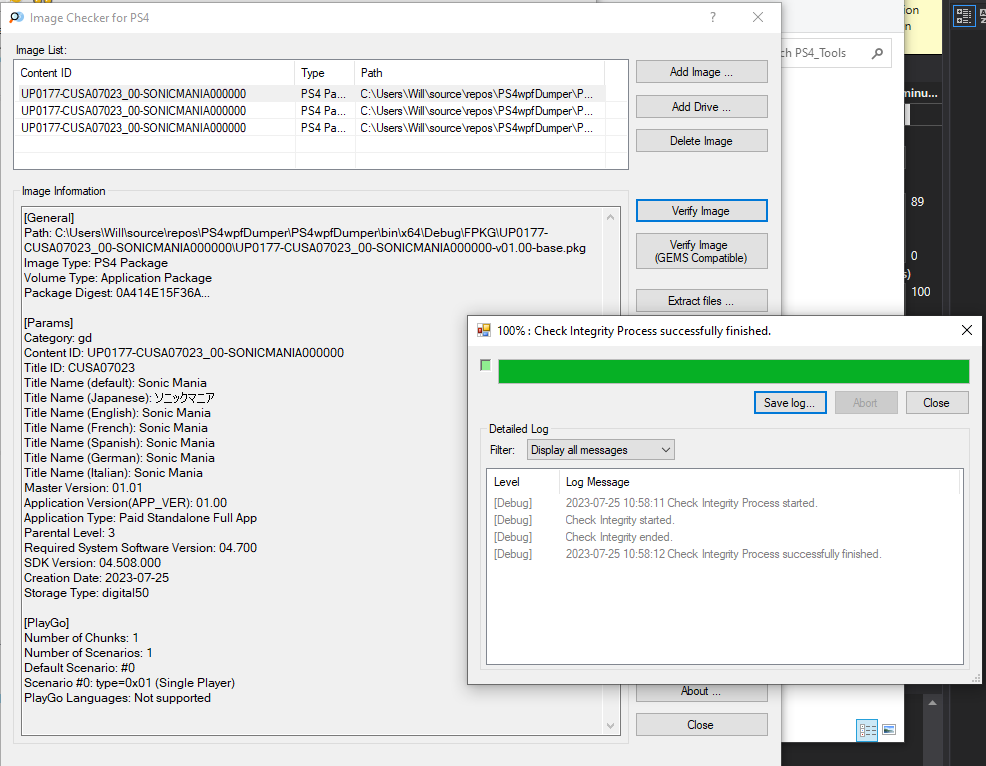Open the Filter dropdown Display all messages
This screenshot has height=766, width=986.
point(601,450)
